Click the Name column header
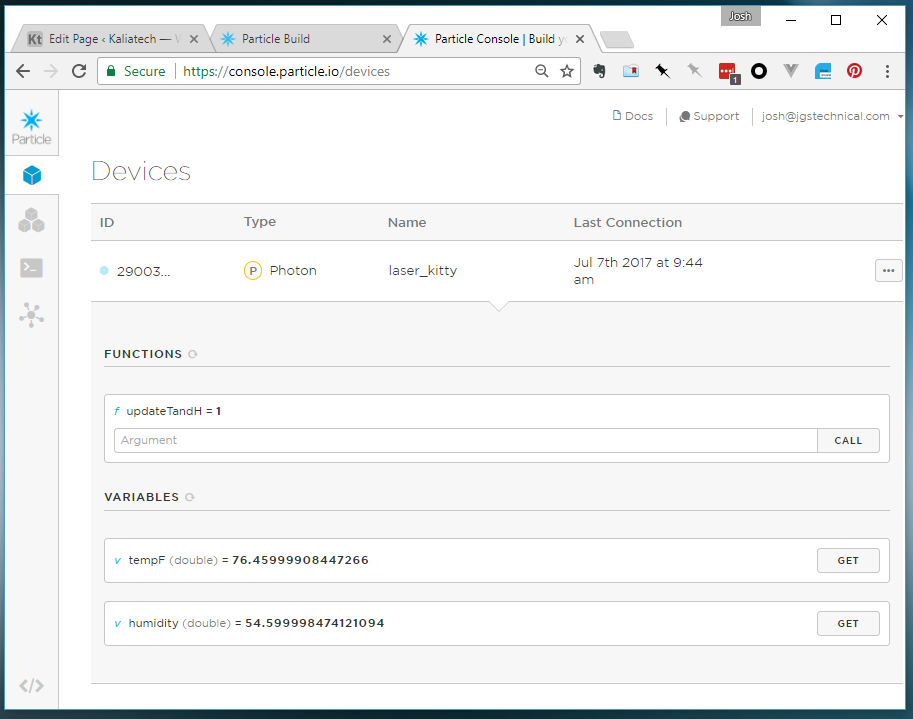Image resolution: width=913 pixels, height=719 pixels. [x=406, y=222]
